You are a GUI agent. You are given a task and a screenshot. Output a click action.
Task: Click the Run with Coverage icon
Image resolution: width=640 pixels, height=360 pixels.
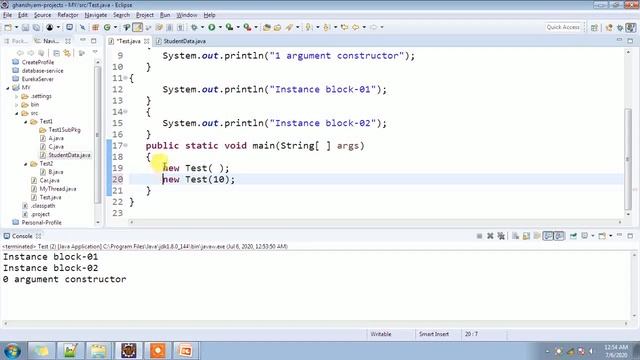(229, 27)
